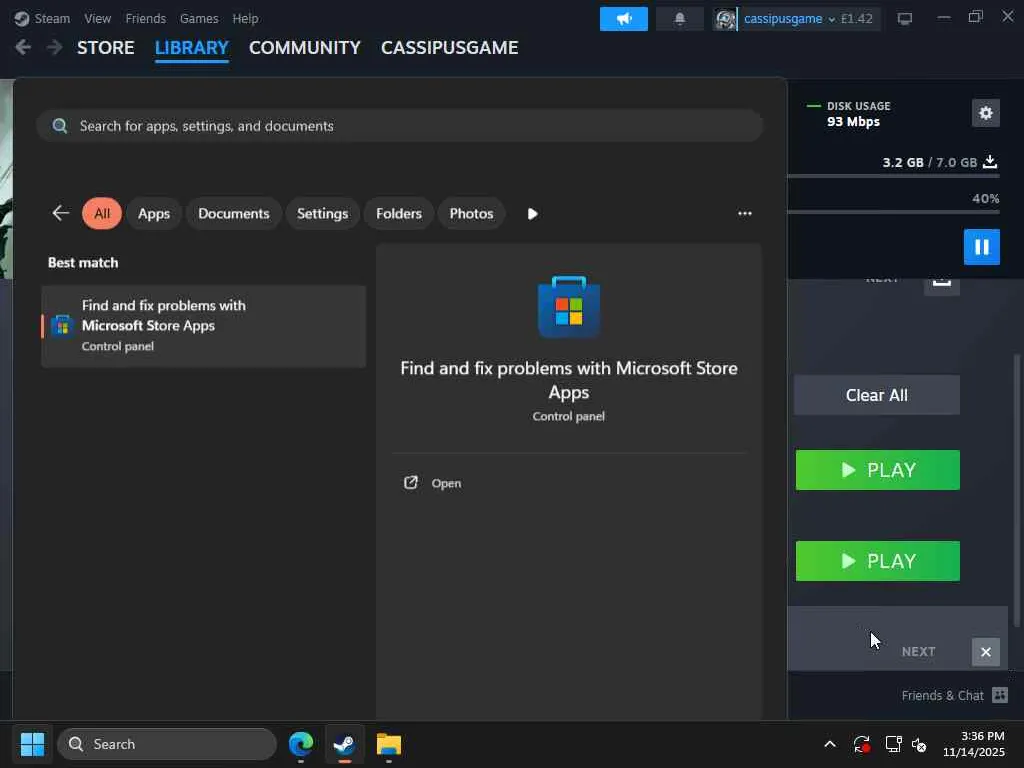
Task: Click the download progress bar showing 40%
Action: click(x=893, y=212)
